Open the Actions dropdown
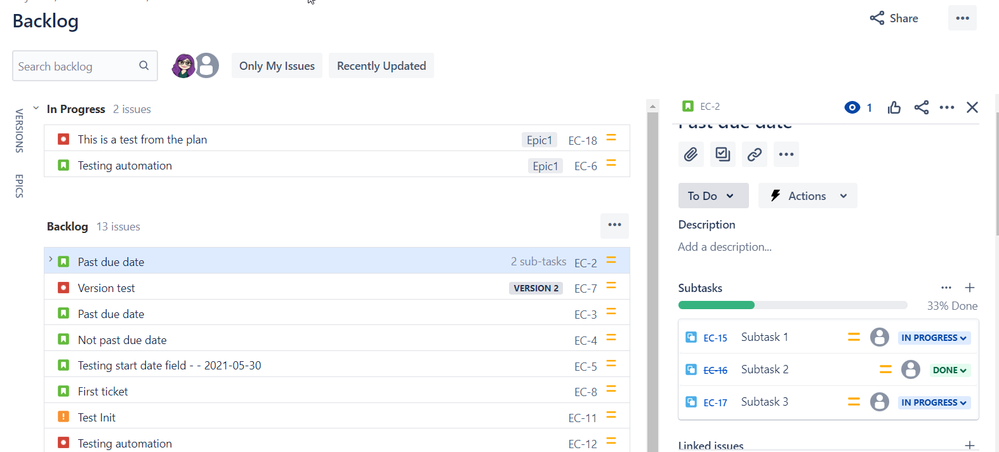Screen dimensions: 999x452 tap(808, 196)
